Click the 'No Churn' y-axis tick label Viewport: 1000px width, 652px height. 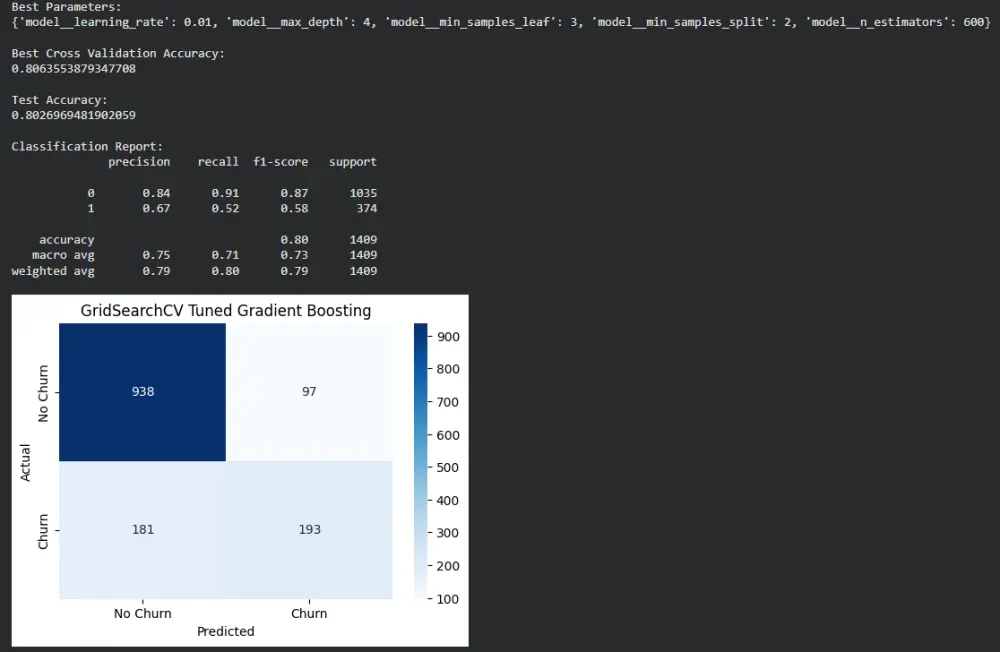click(43, 393)
